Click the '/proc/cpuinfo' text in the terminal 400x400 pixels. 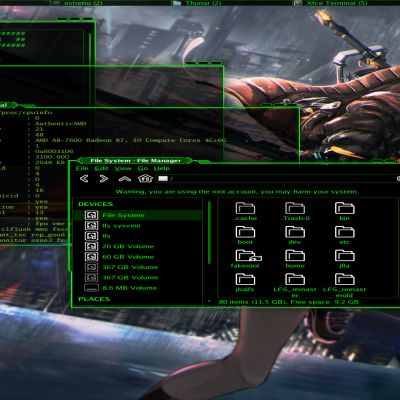click(x=26, y=113)
